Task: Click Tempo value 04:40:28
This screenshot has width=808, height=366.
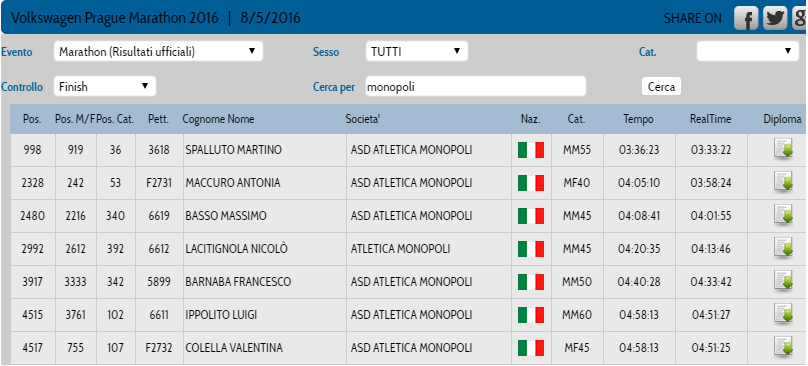Action: (639, 282)
